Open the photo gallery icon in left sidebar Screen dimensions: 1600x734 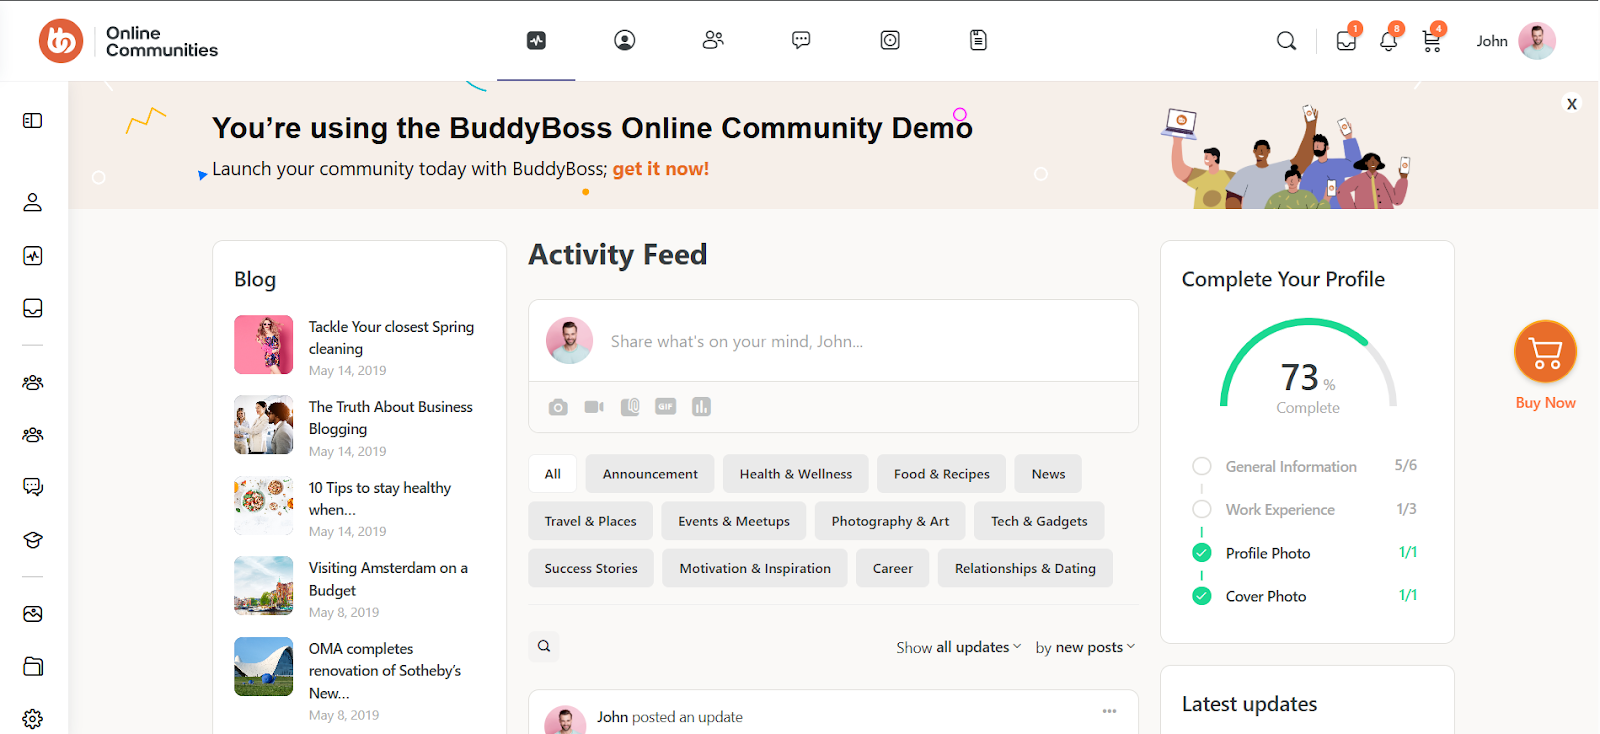(x=33, y=614)
